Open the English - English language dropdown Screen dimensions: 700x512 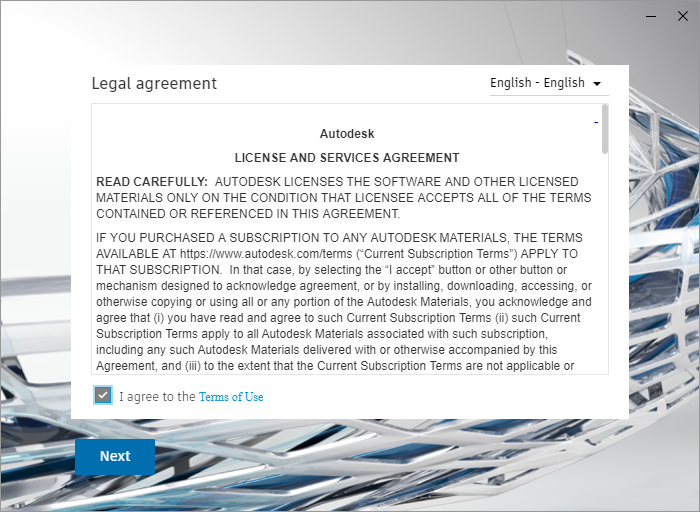coord(549,83)
